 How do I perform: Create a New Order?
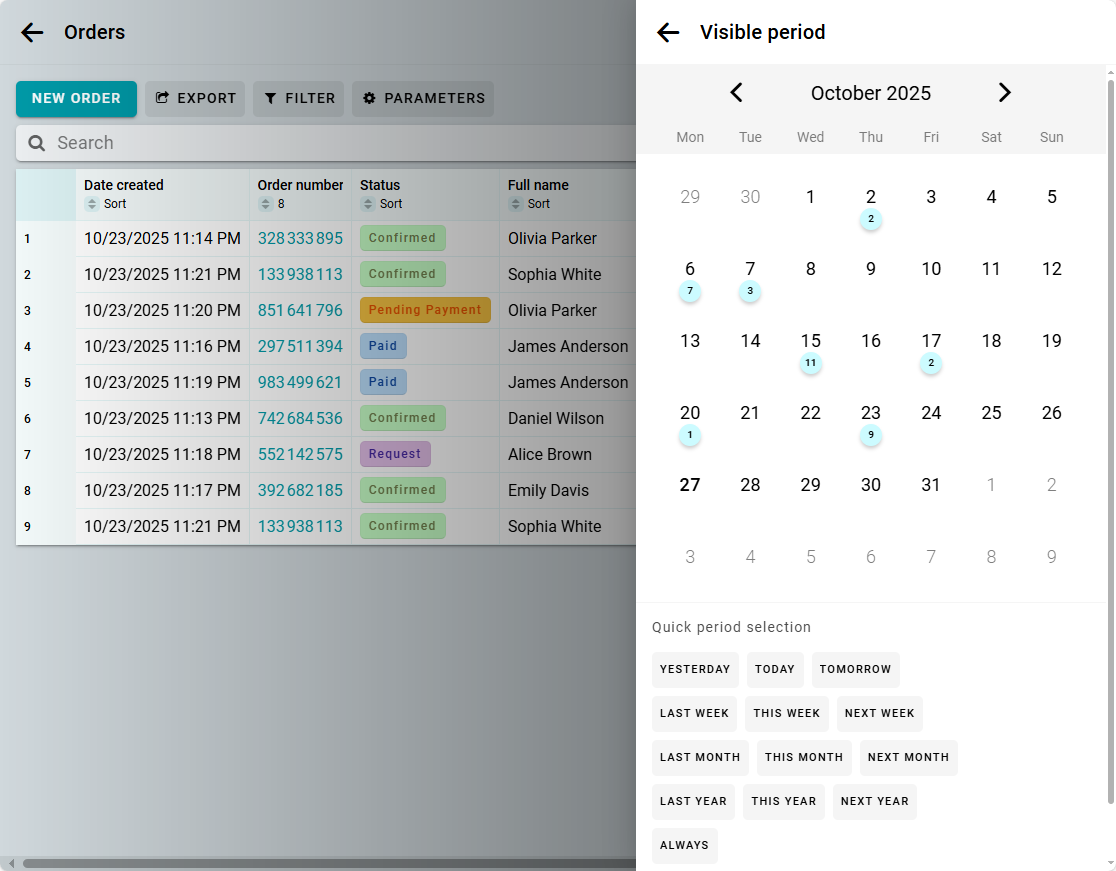76,98
